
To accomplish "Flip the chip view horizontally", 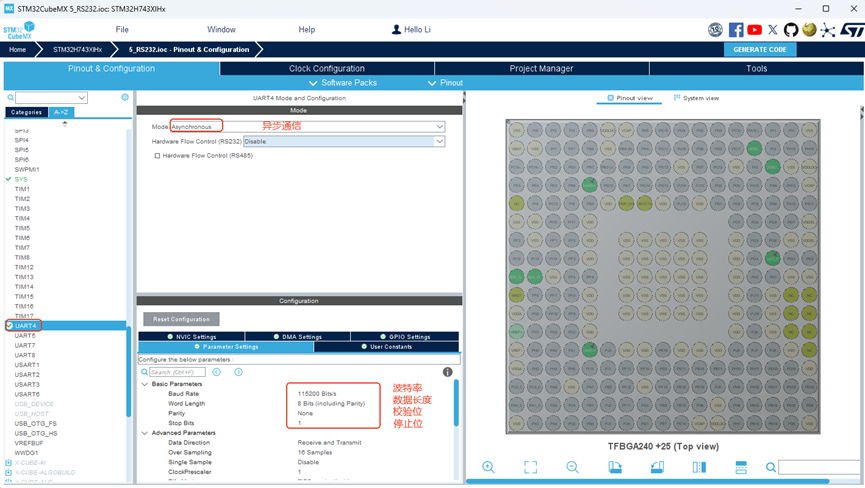I will tap(699, 467).
